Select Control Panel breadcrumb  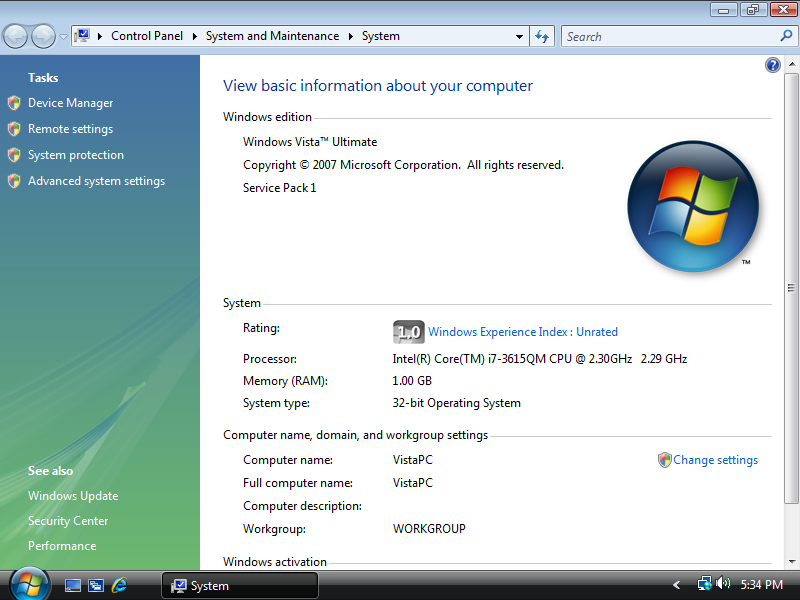point(147,36)
